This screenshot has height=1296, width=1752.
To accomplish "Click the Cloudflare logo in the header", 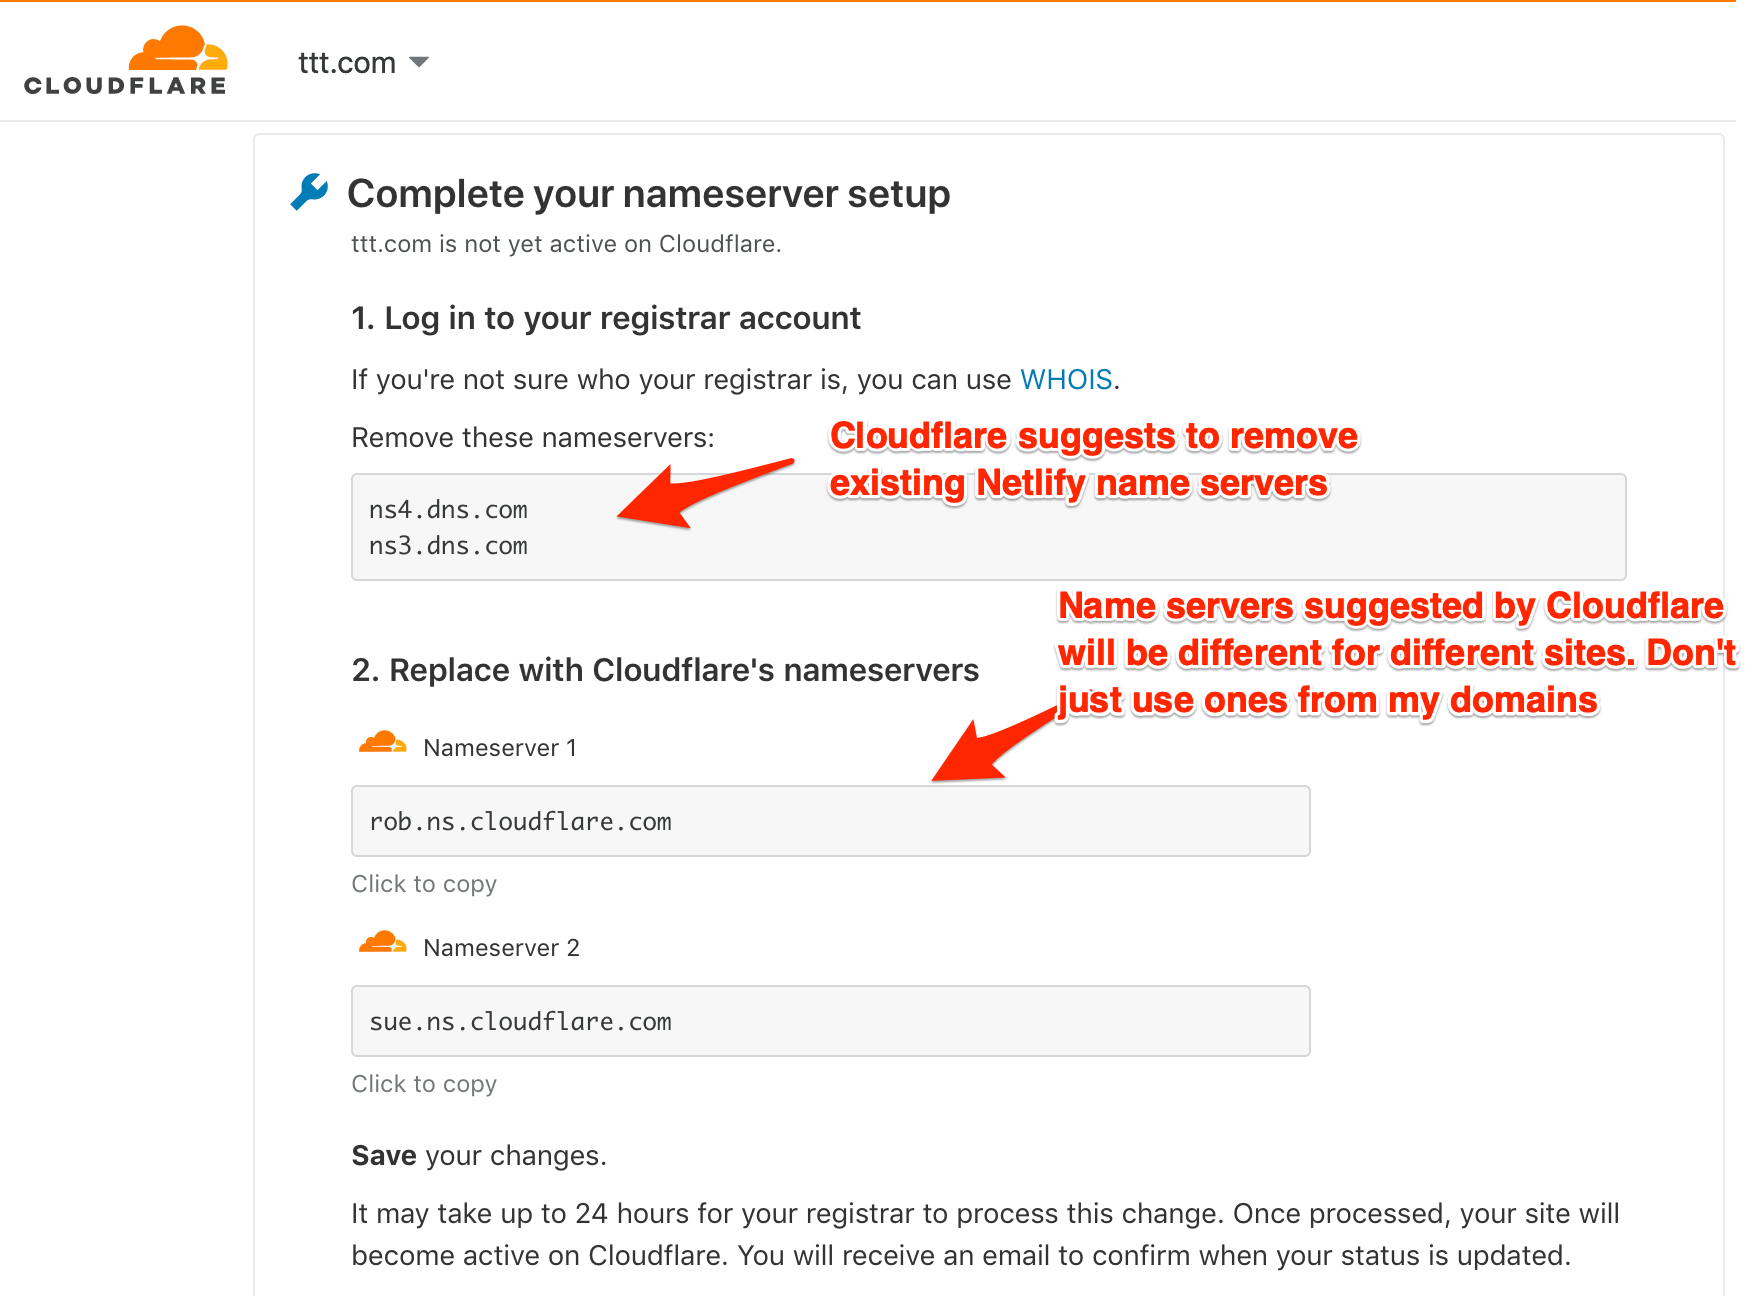I will tap(124, 60).
